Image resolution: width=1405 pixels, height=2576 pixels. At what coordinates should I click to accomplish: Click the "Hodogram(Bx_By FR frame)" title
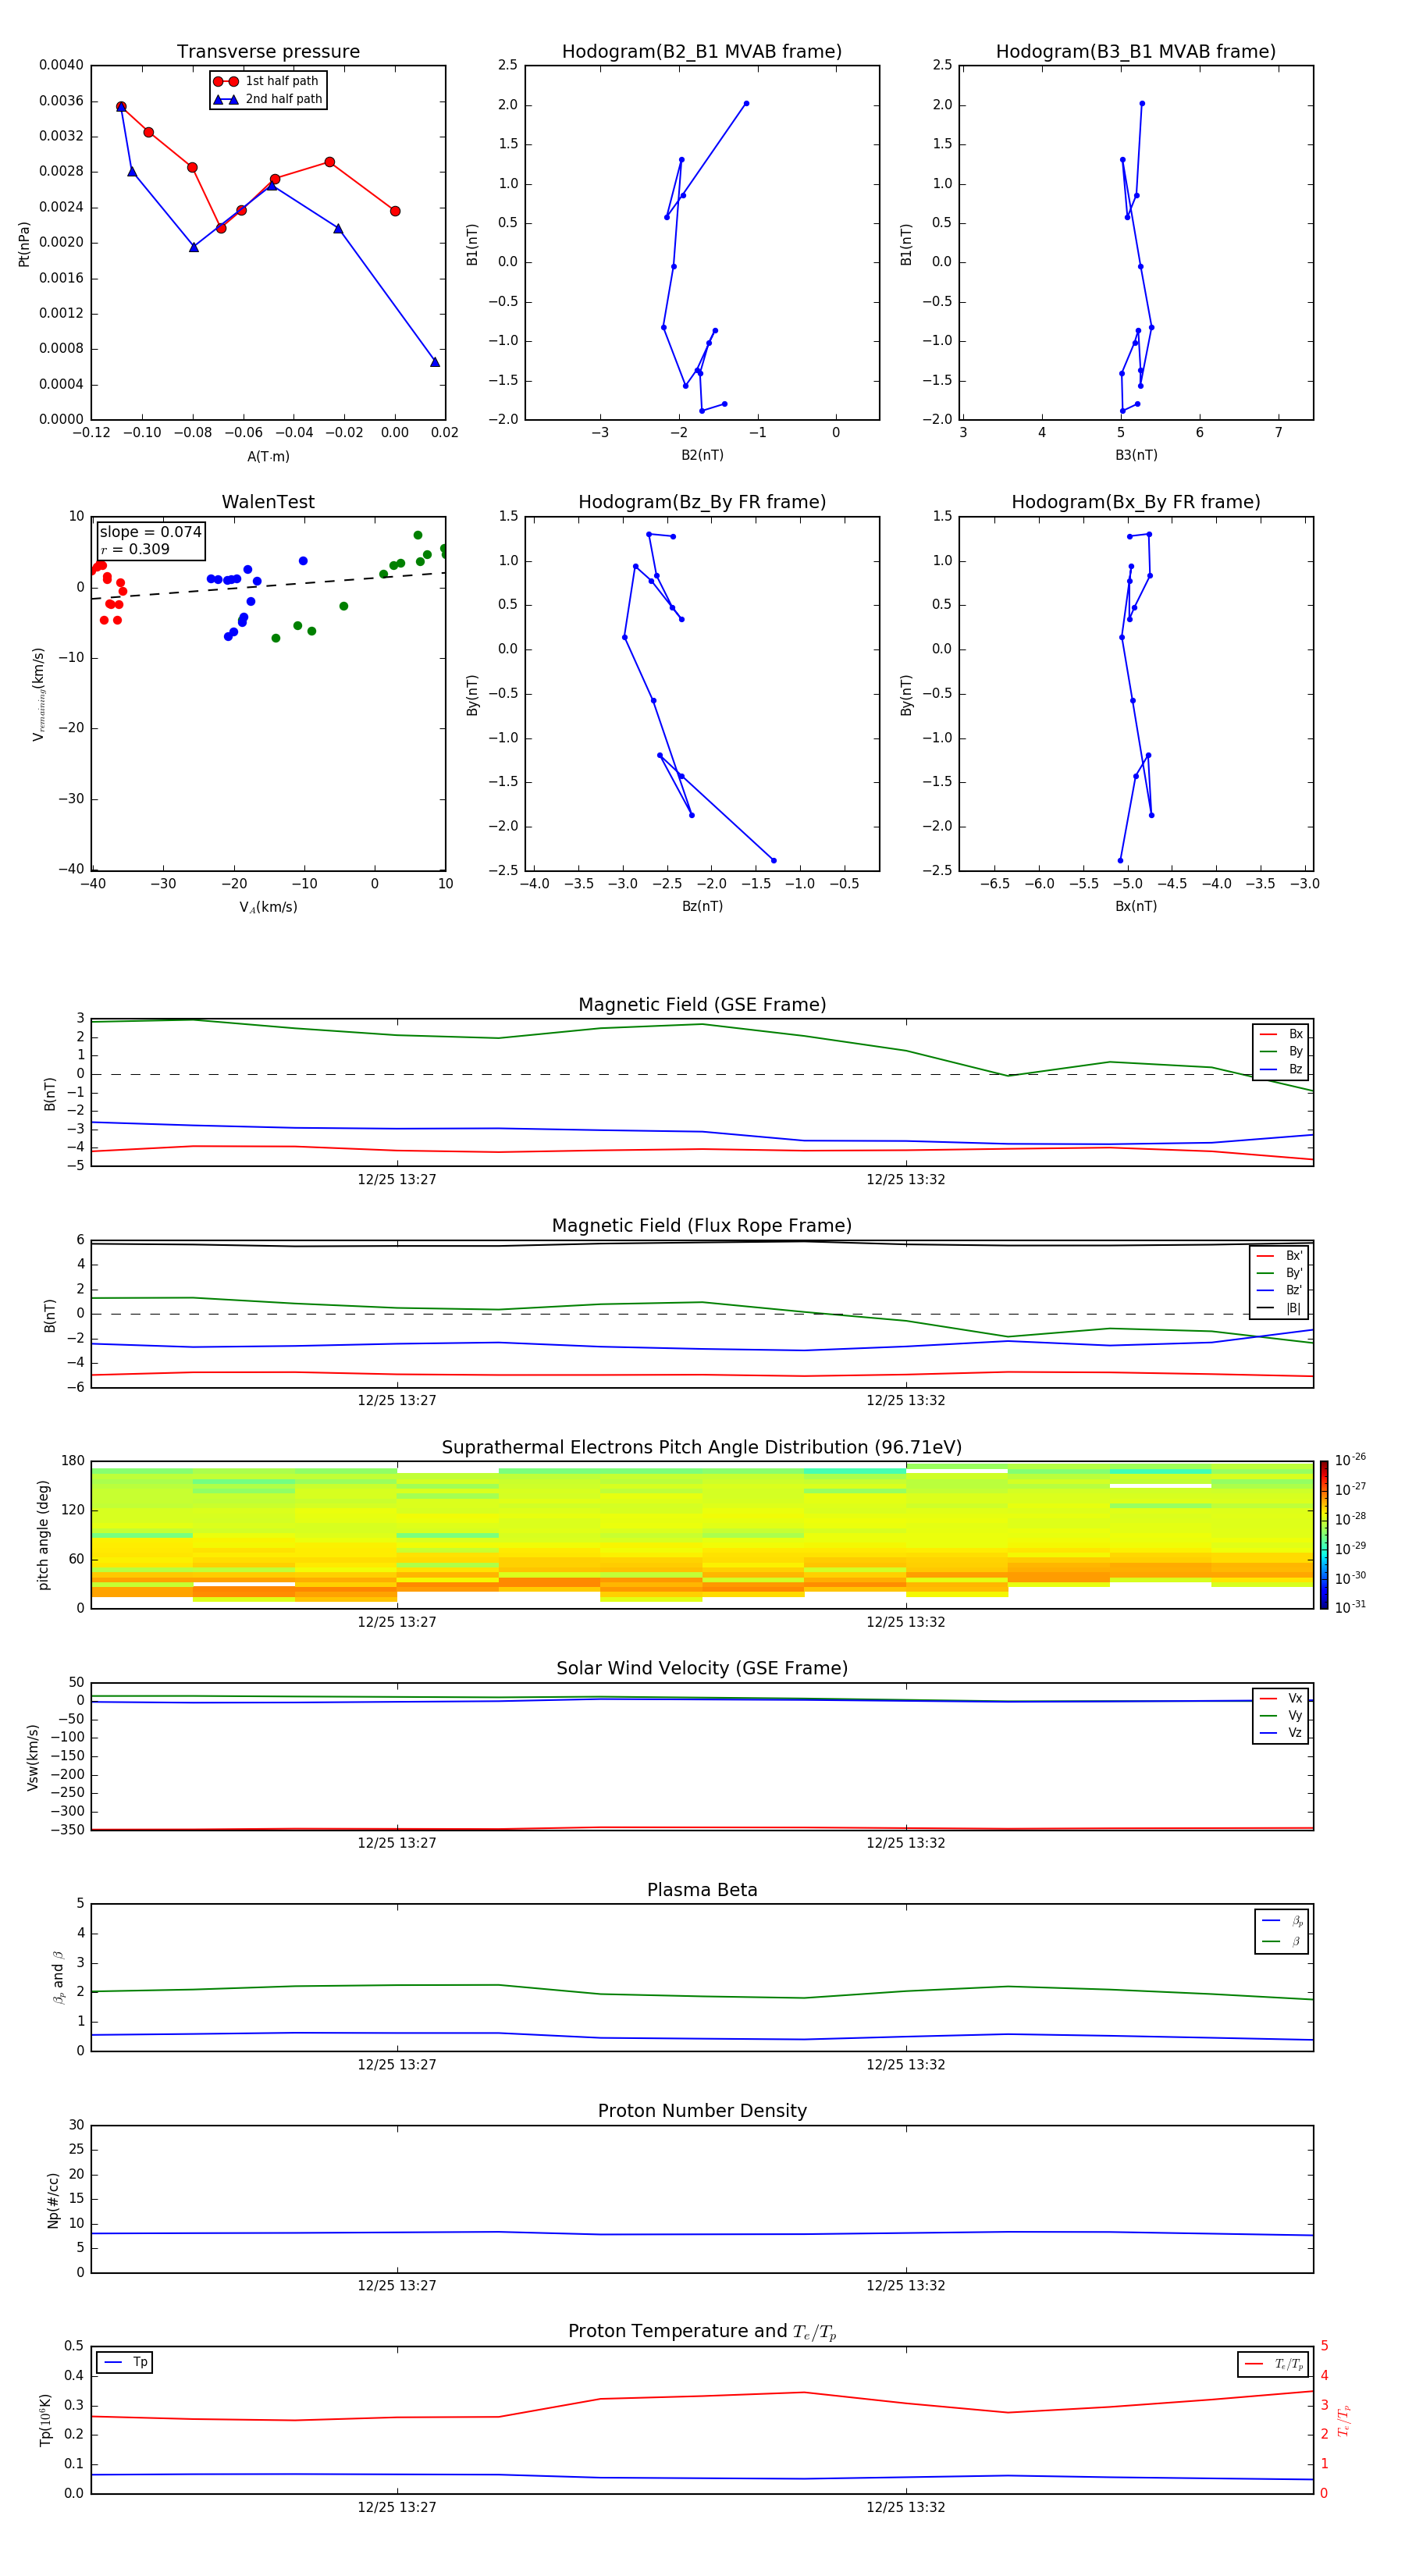pos(1136,502)
